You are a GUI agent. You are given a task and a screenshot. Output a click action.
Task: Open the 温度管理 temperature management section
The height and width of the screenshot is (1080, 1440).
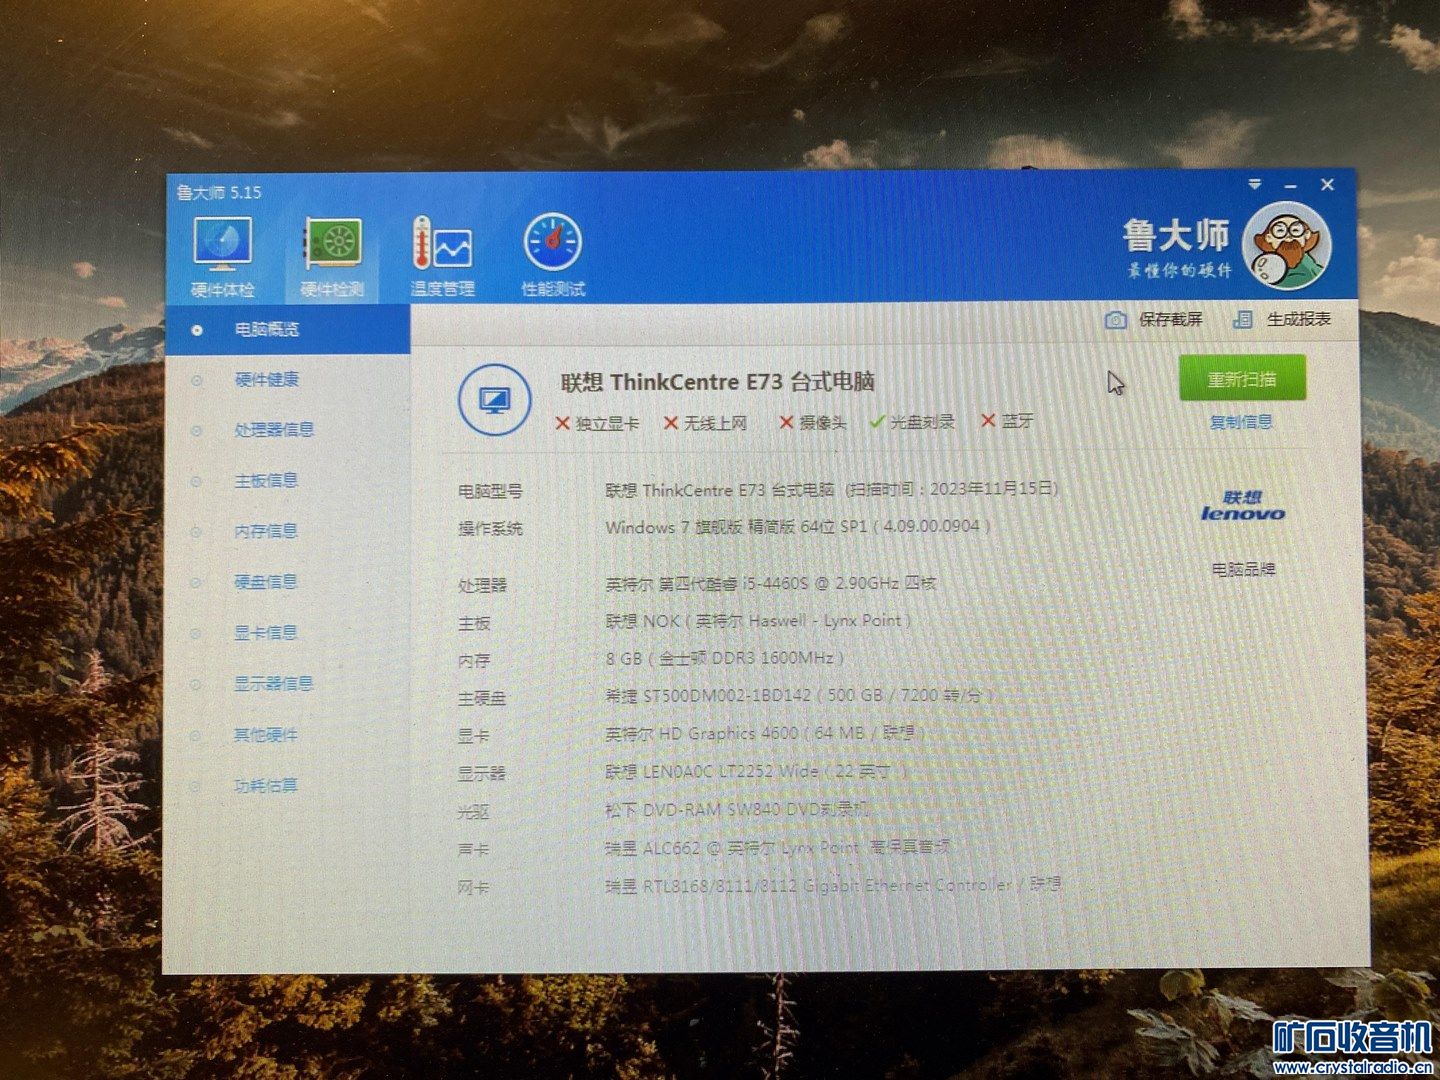(442, 257)
